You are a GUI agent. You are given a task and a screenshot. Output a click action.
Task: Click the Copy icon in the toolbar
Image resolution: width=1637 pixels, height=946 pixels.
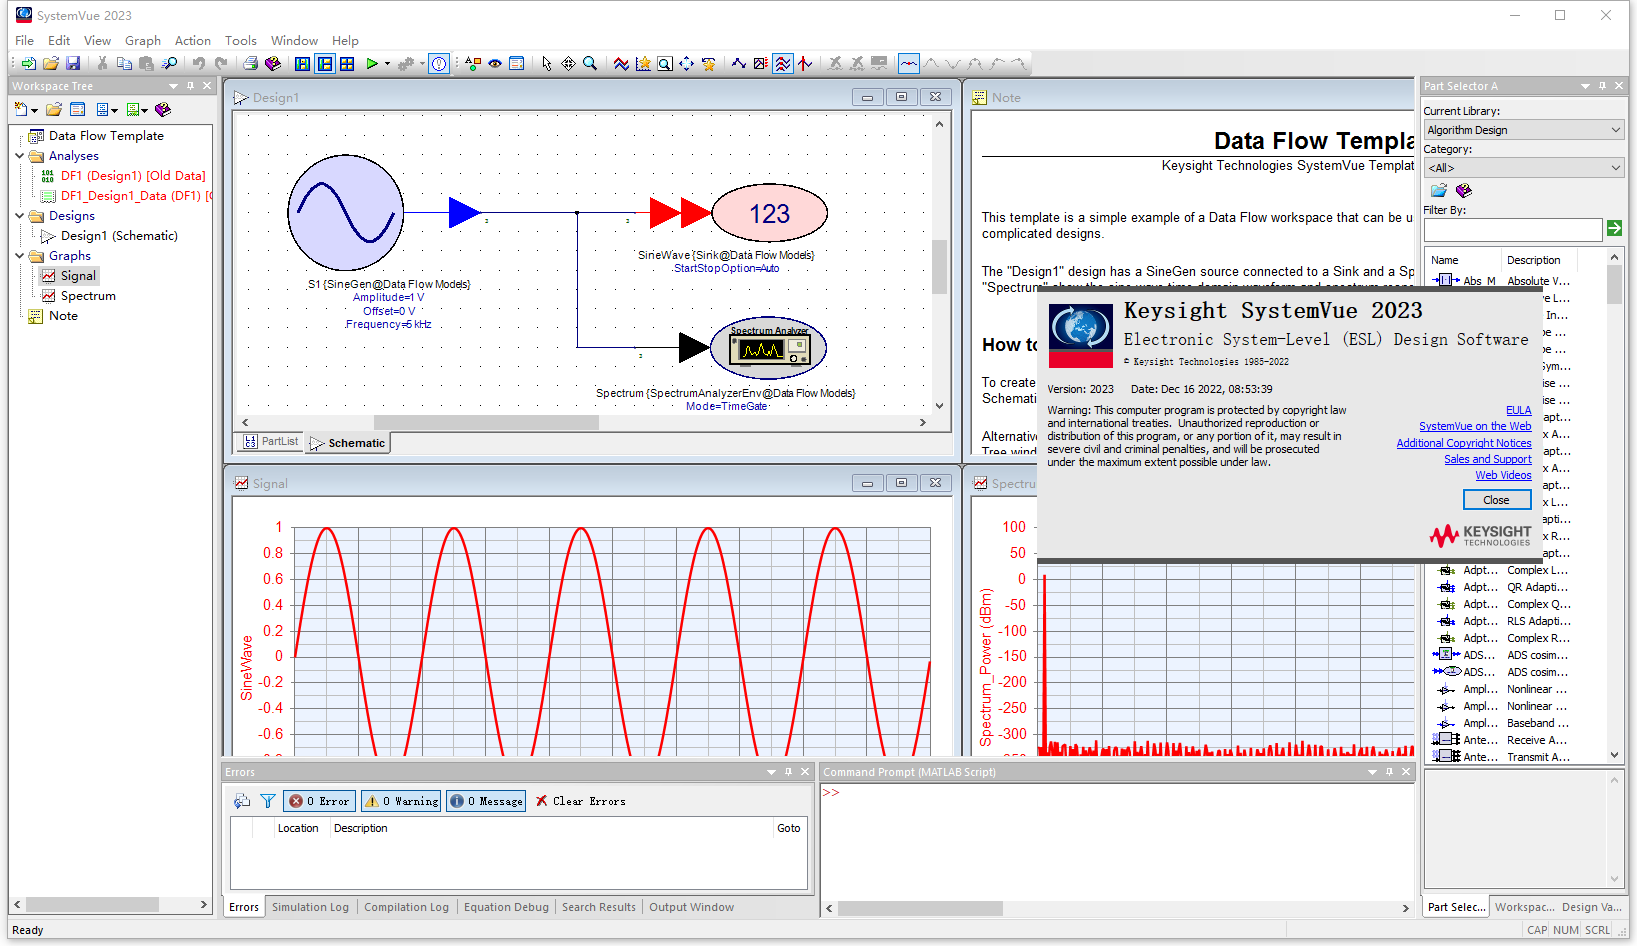pyautogui.click(x=124, y=64)
